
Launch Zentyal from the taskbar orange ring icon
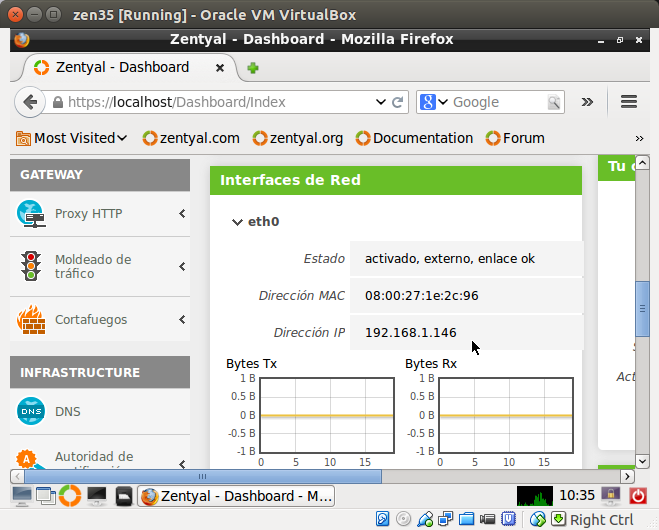[x=70, y=496]
